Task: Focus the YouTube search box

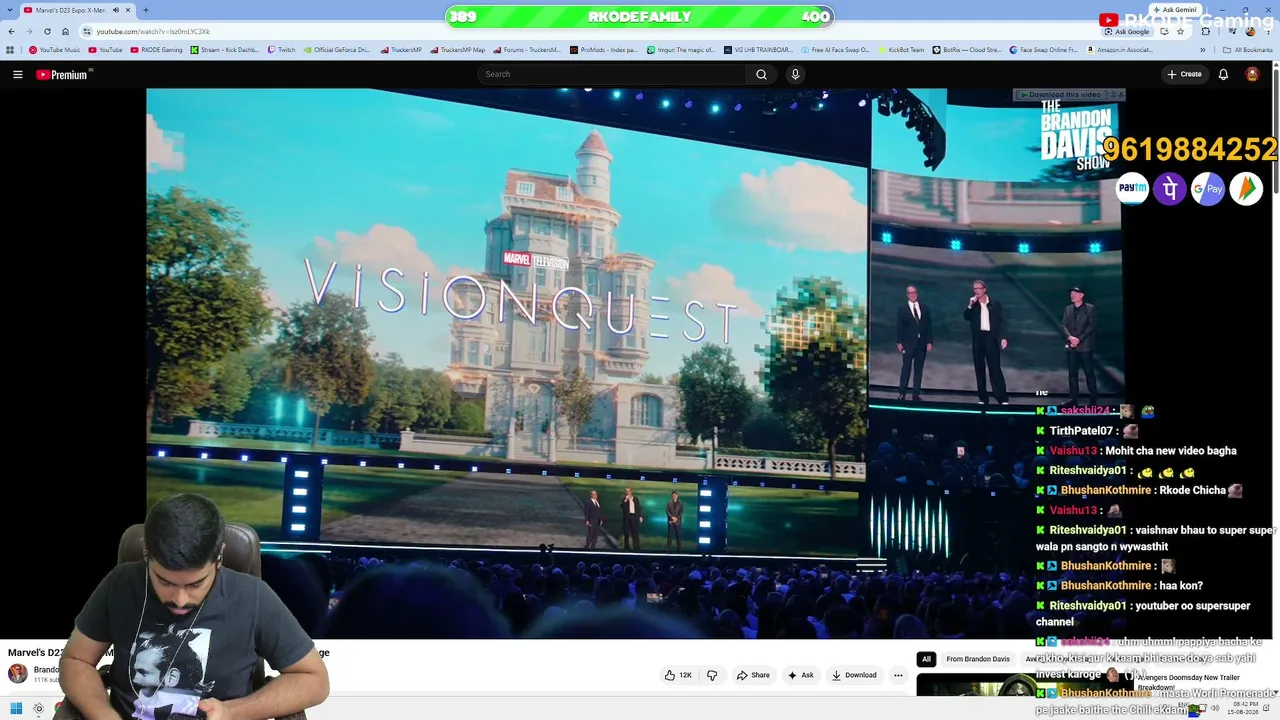Action: click(x=612, y=74)
